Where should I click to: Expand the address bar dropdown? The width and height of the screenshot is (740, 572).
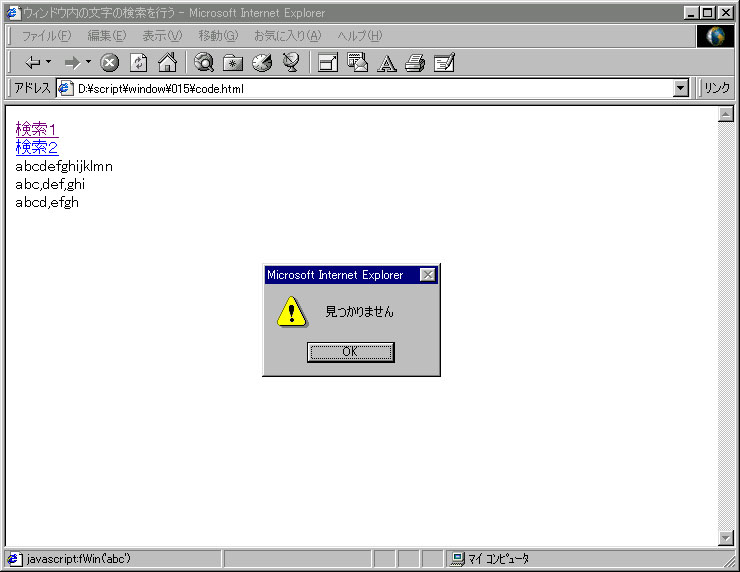click(x=681, y=88)
